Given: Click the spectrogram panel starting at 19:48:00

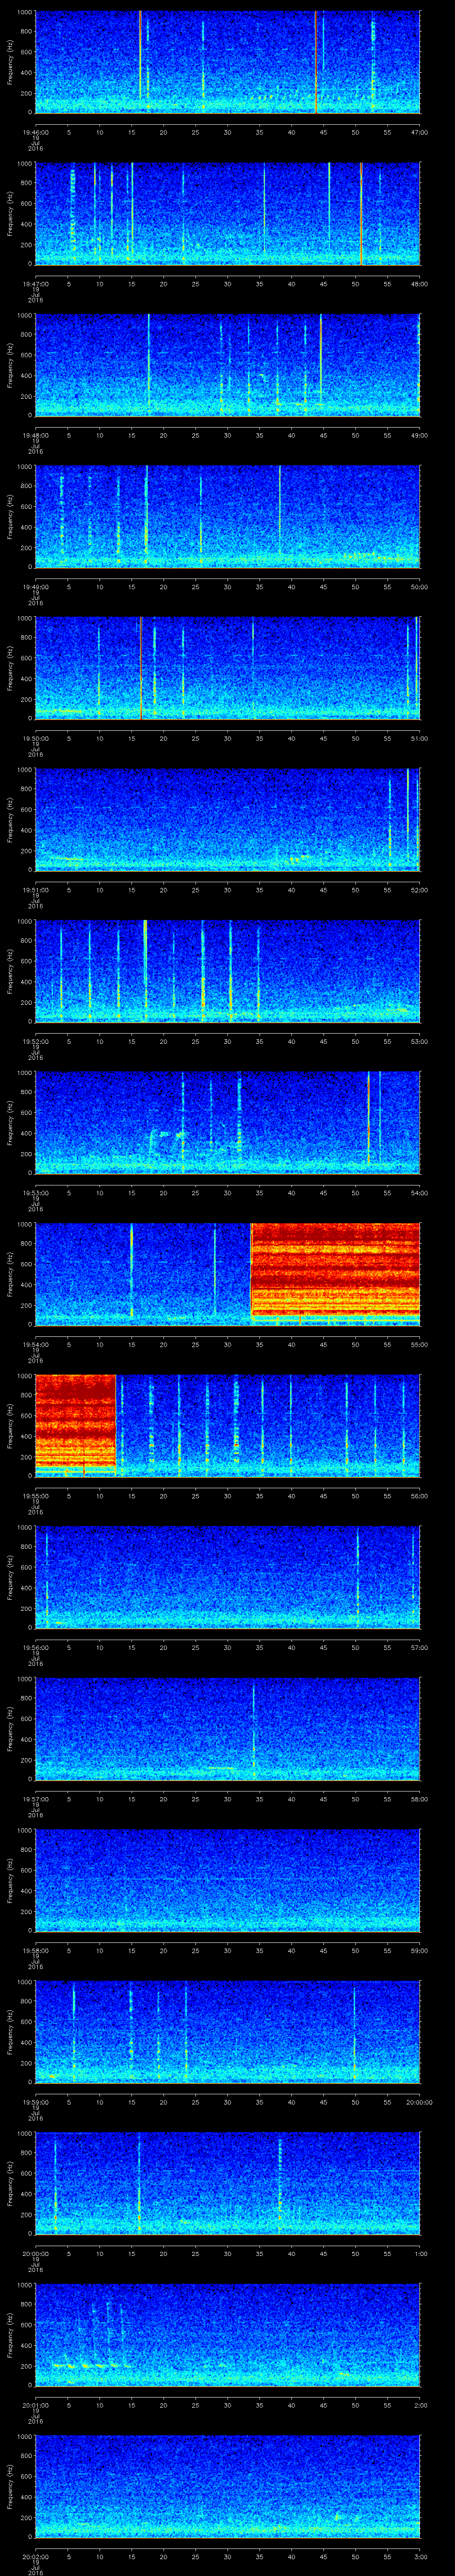Looking at the screenshot, I should (228, 365).
